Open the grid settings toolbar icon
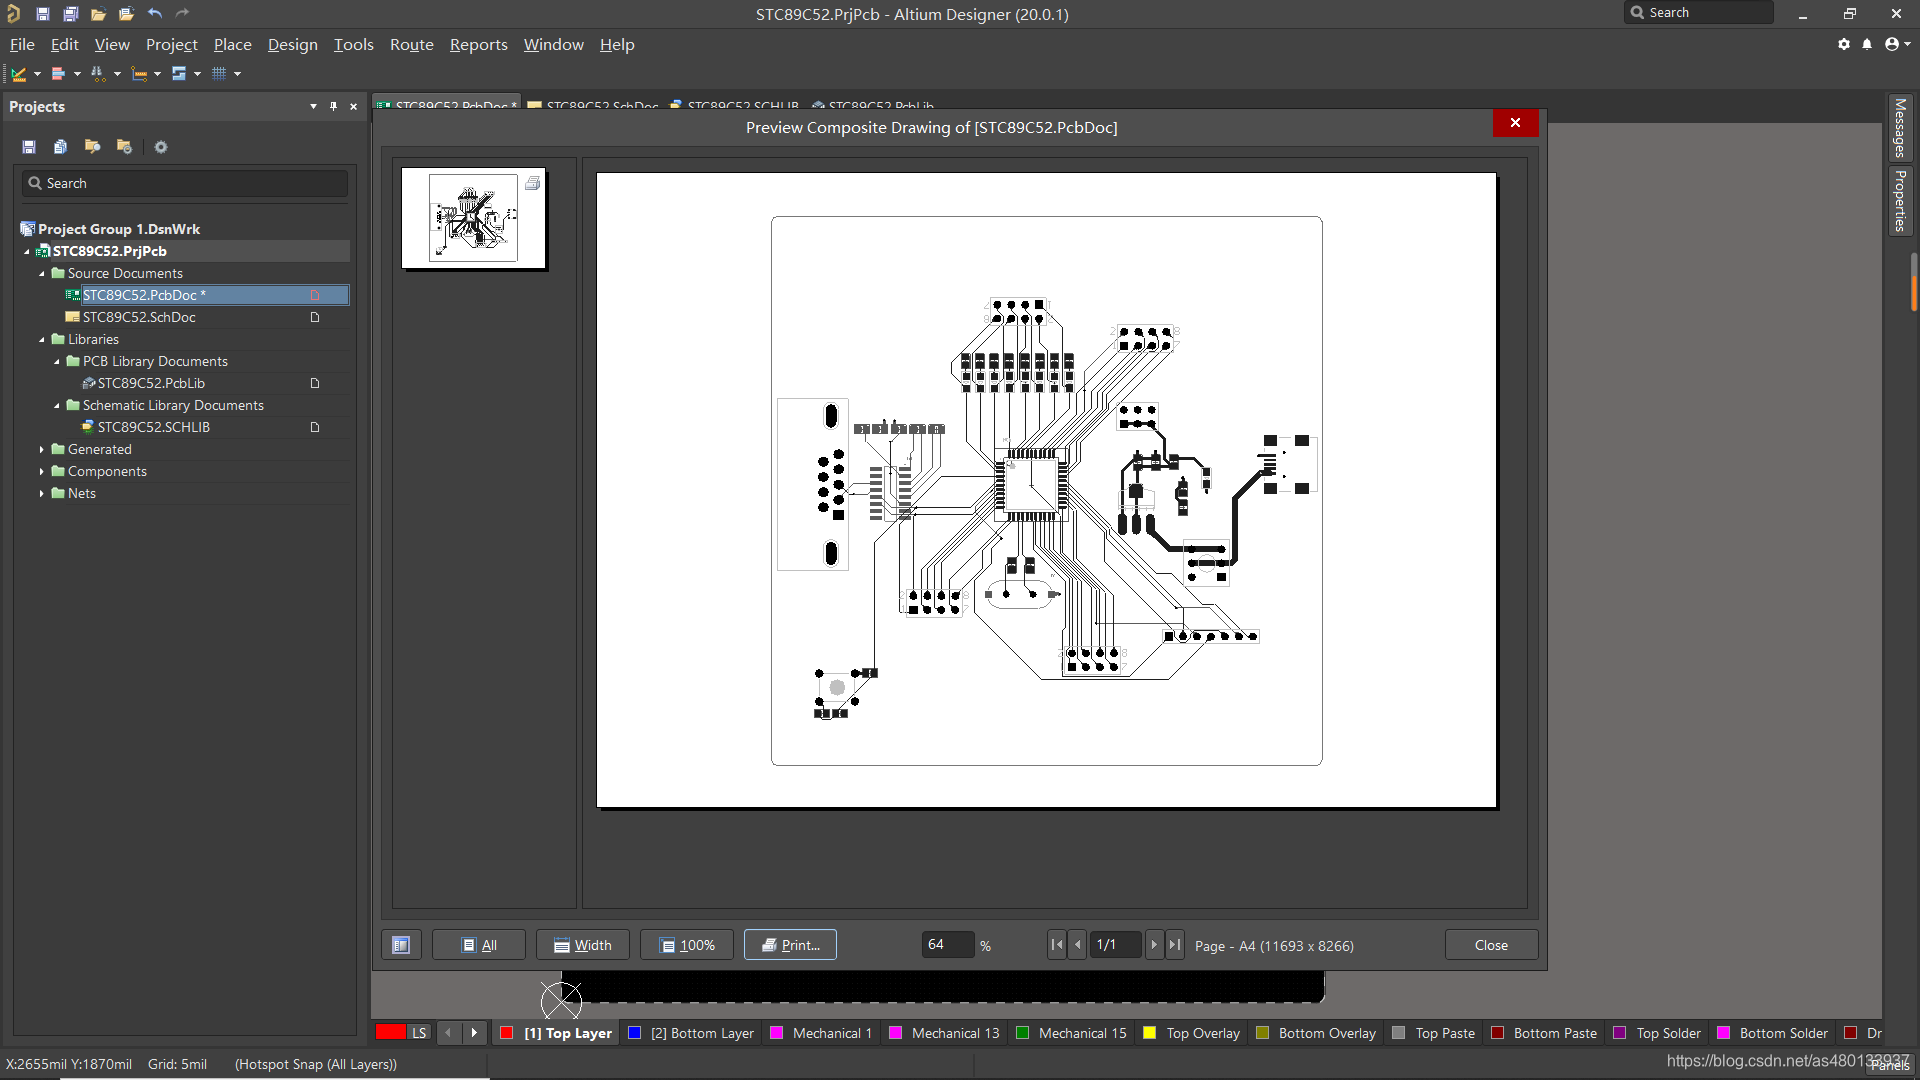 (219, 73)
